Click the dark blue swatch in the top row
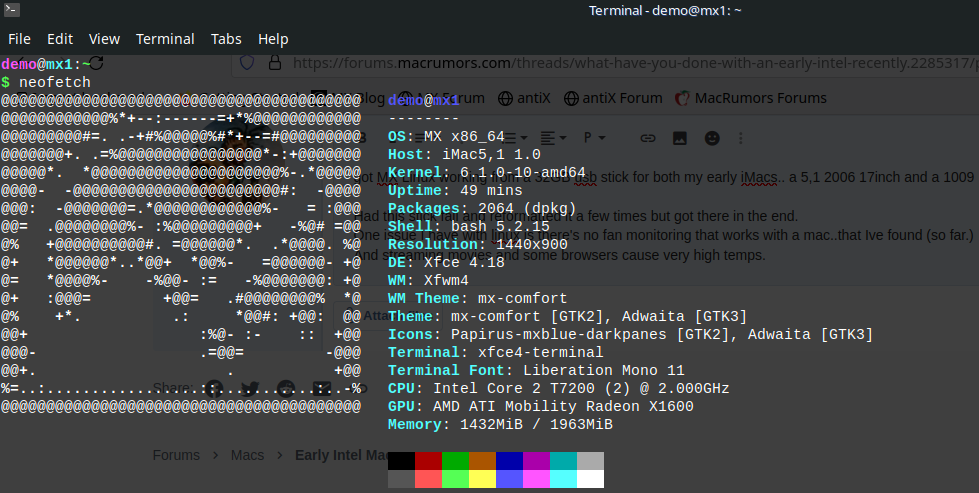The height and width of the screenshot is (493, 979). pyautogui.click(x=509, y=461)
